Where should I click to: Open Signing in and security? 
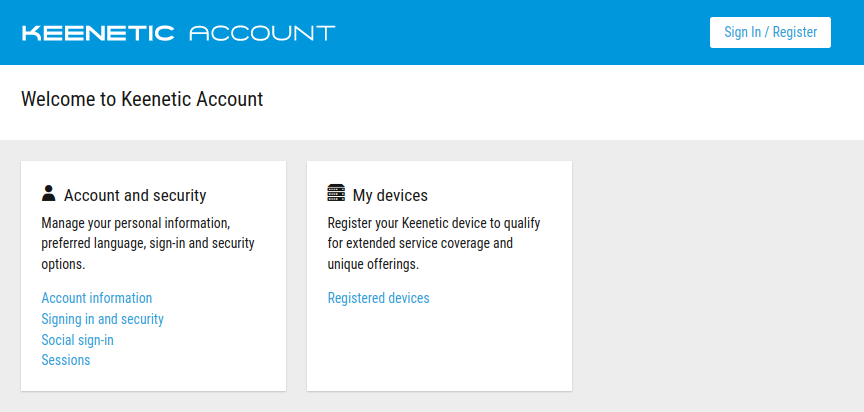102,319
